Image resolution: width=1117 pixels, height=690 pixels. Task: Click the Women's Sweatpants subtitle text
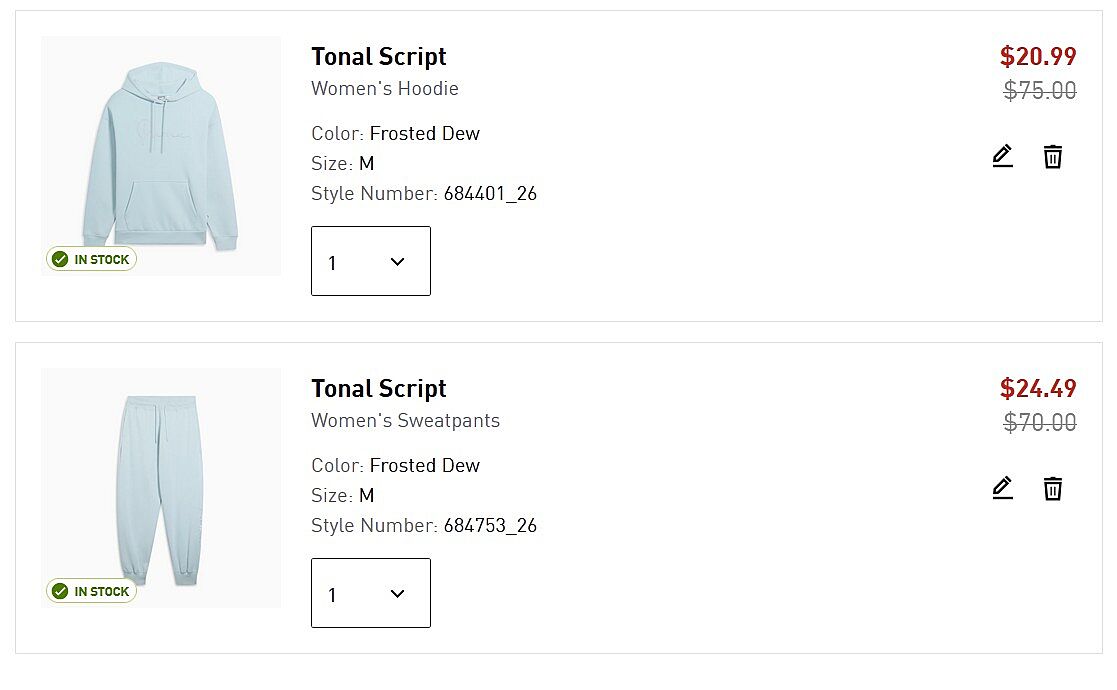[405, 421]
